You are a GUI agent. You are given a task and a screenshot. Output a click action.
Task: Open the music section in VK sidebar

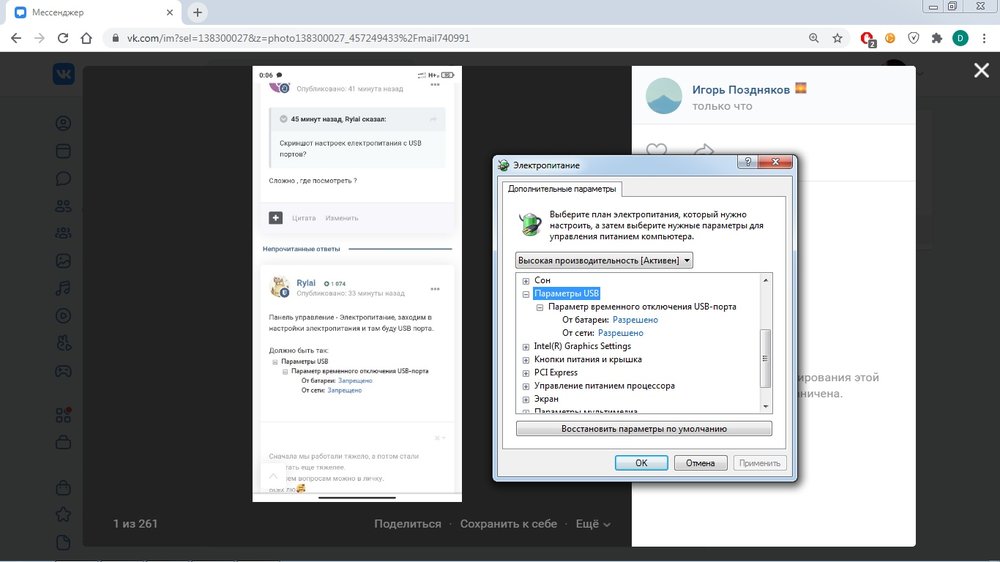63,288
